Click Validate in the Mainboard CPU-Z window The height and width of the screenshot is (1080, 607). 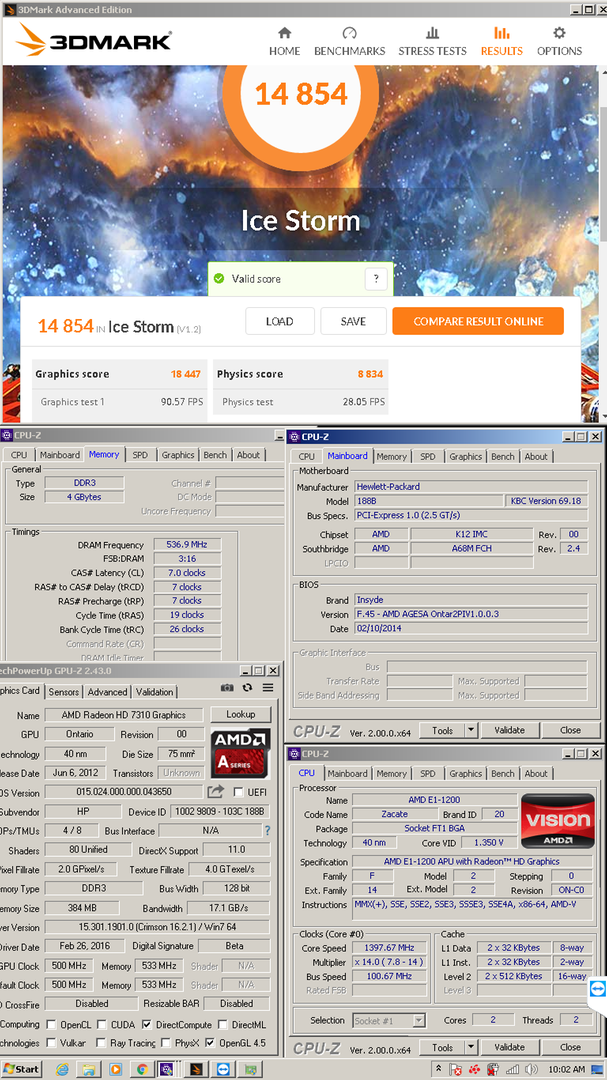(510, 730)
